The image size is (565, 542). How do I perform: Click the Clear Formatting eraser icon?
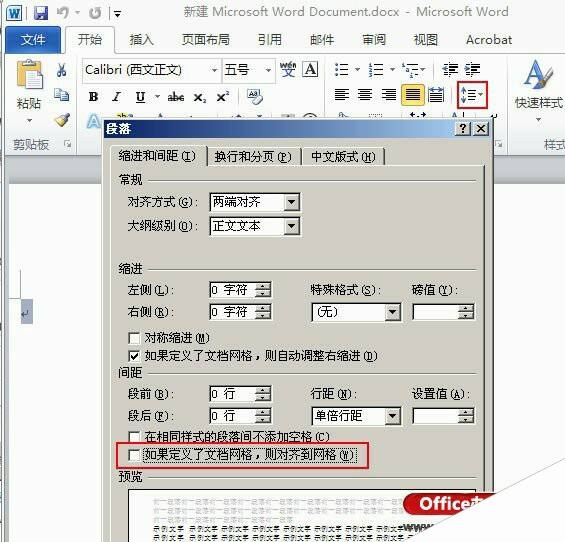255,97
